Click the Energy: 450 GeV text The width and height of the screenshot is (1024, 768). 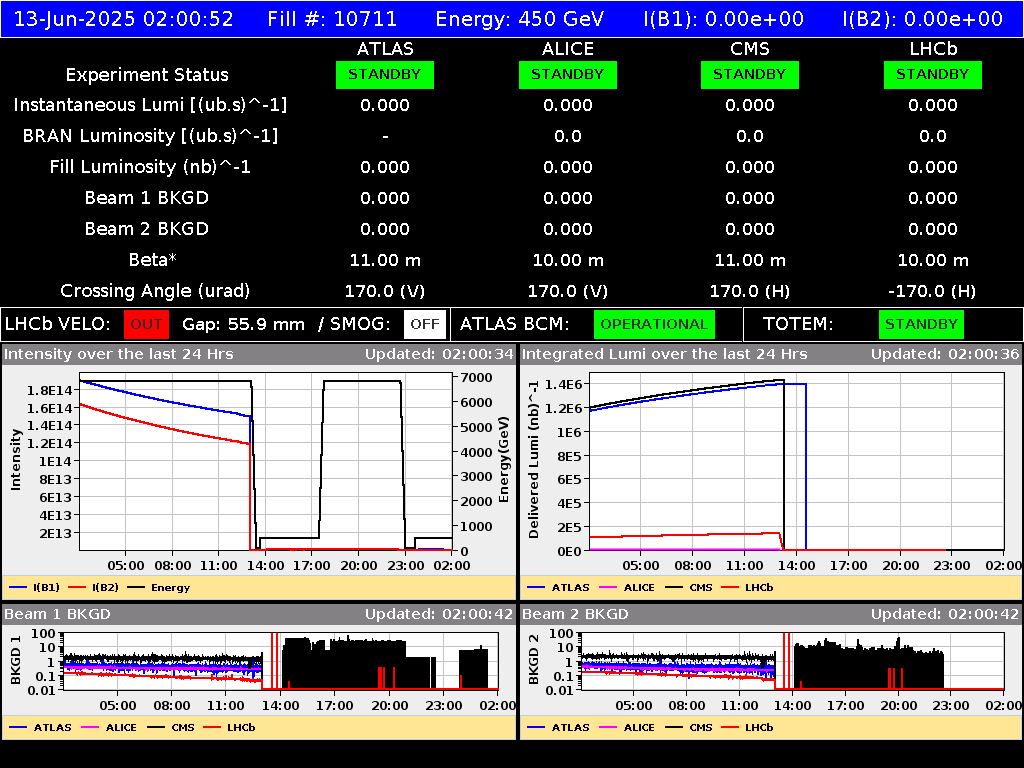[x=520, y=19]
